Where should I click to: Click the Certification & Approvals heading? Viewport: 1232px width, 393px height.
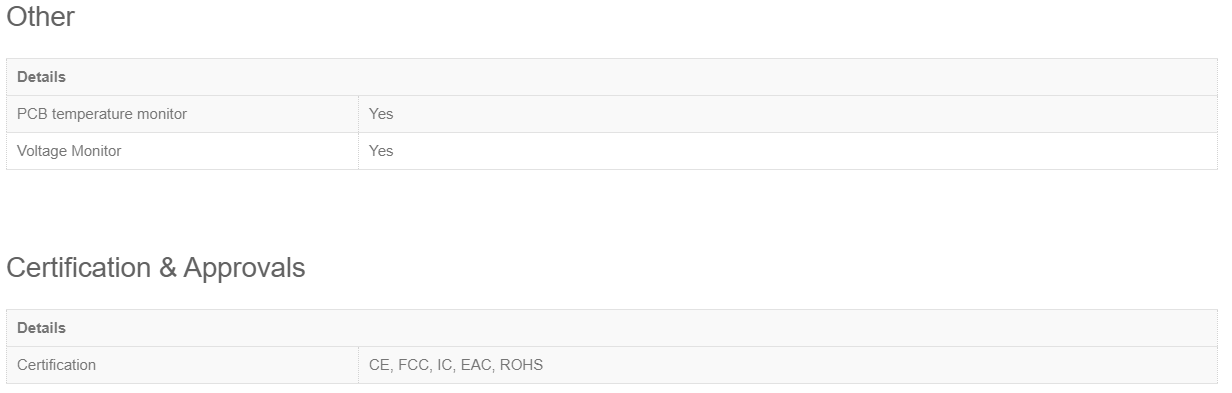156,268
